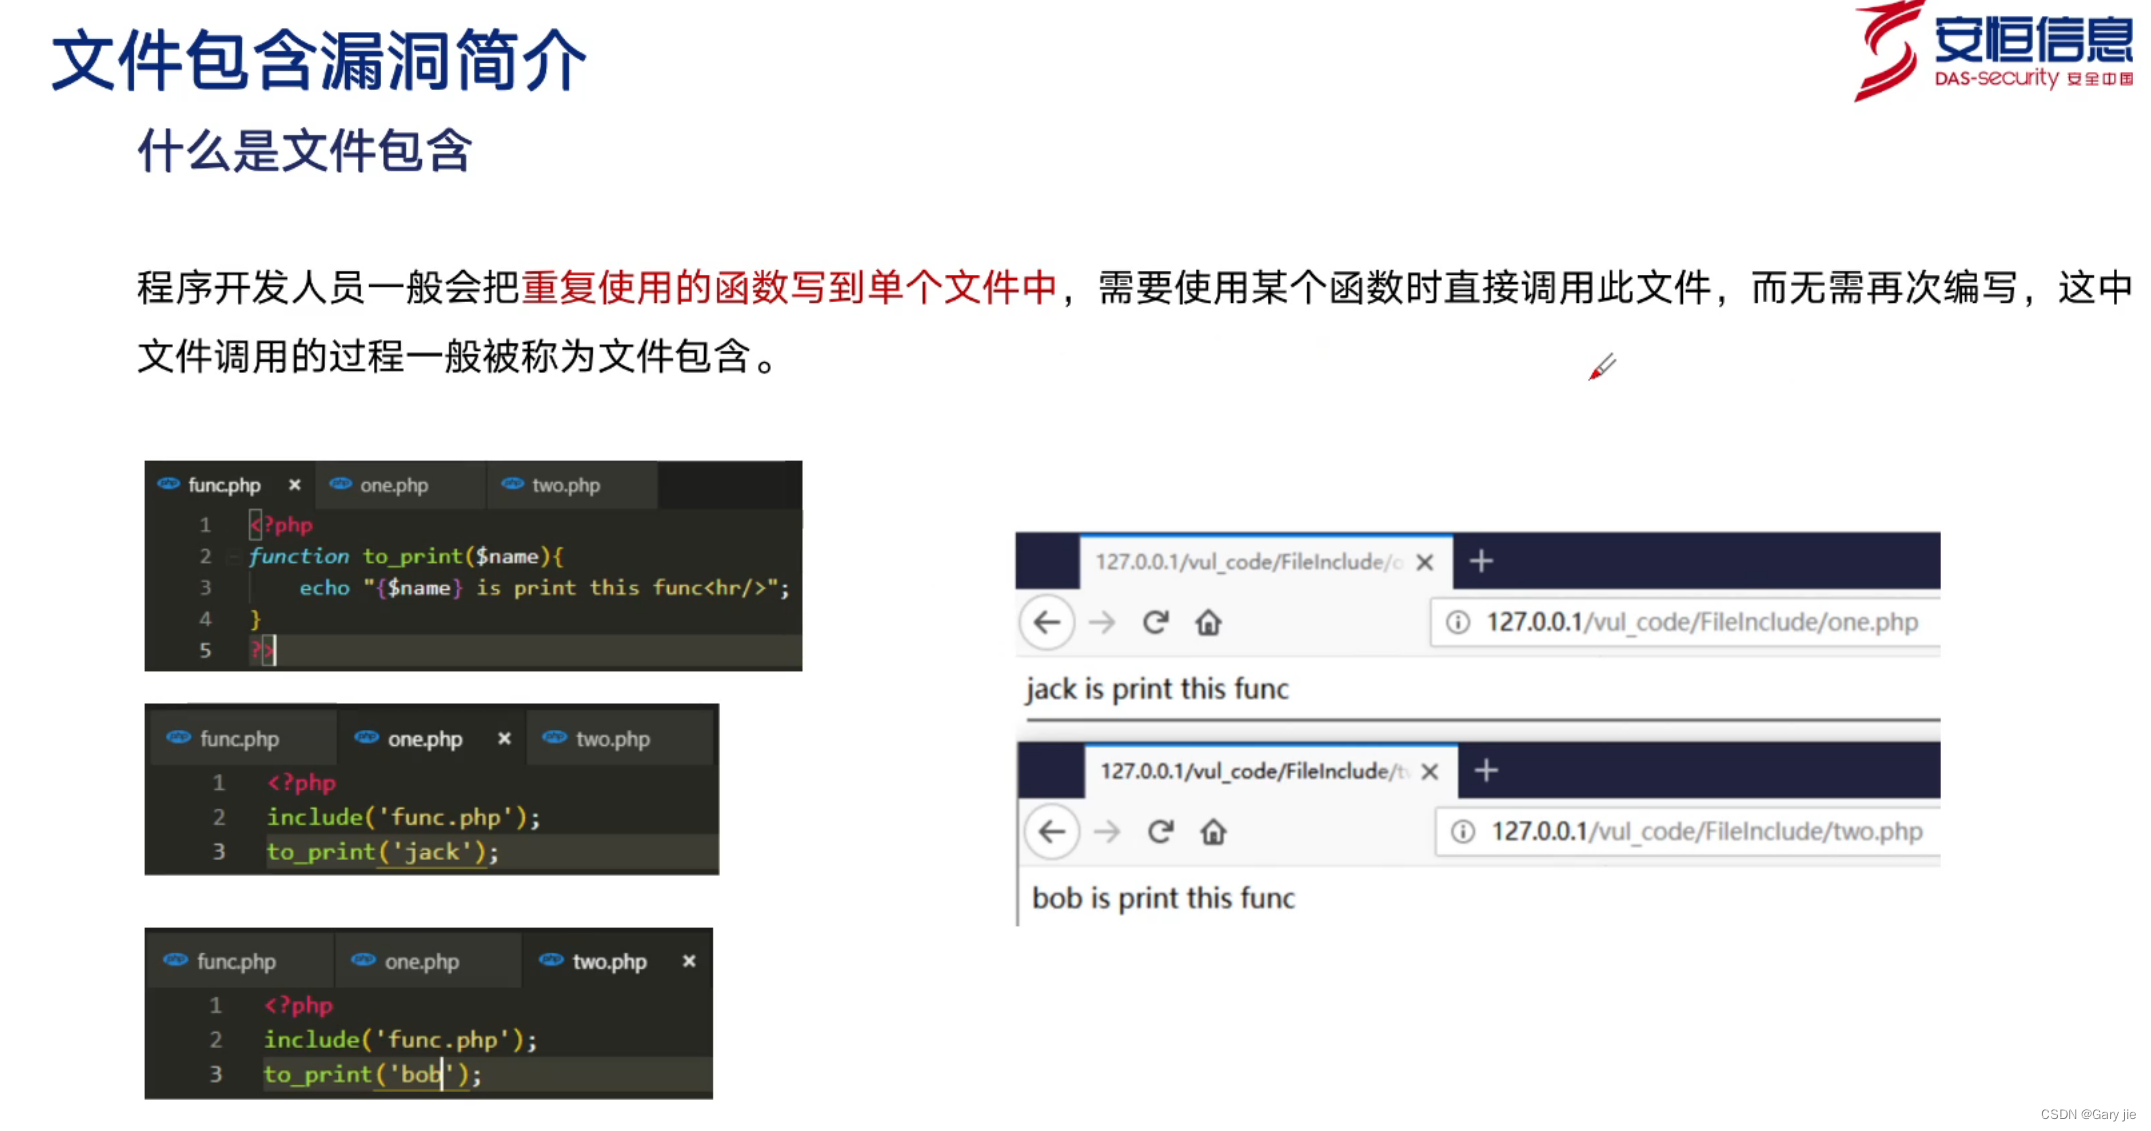
Task: Select the 127.0.0.1/vul_code/FileInclude/t browser tab
Action: point(1271,770)
